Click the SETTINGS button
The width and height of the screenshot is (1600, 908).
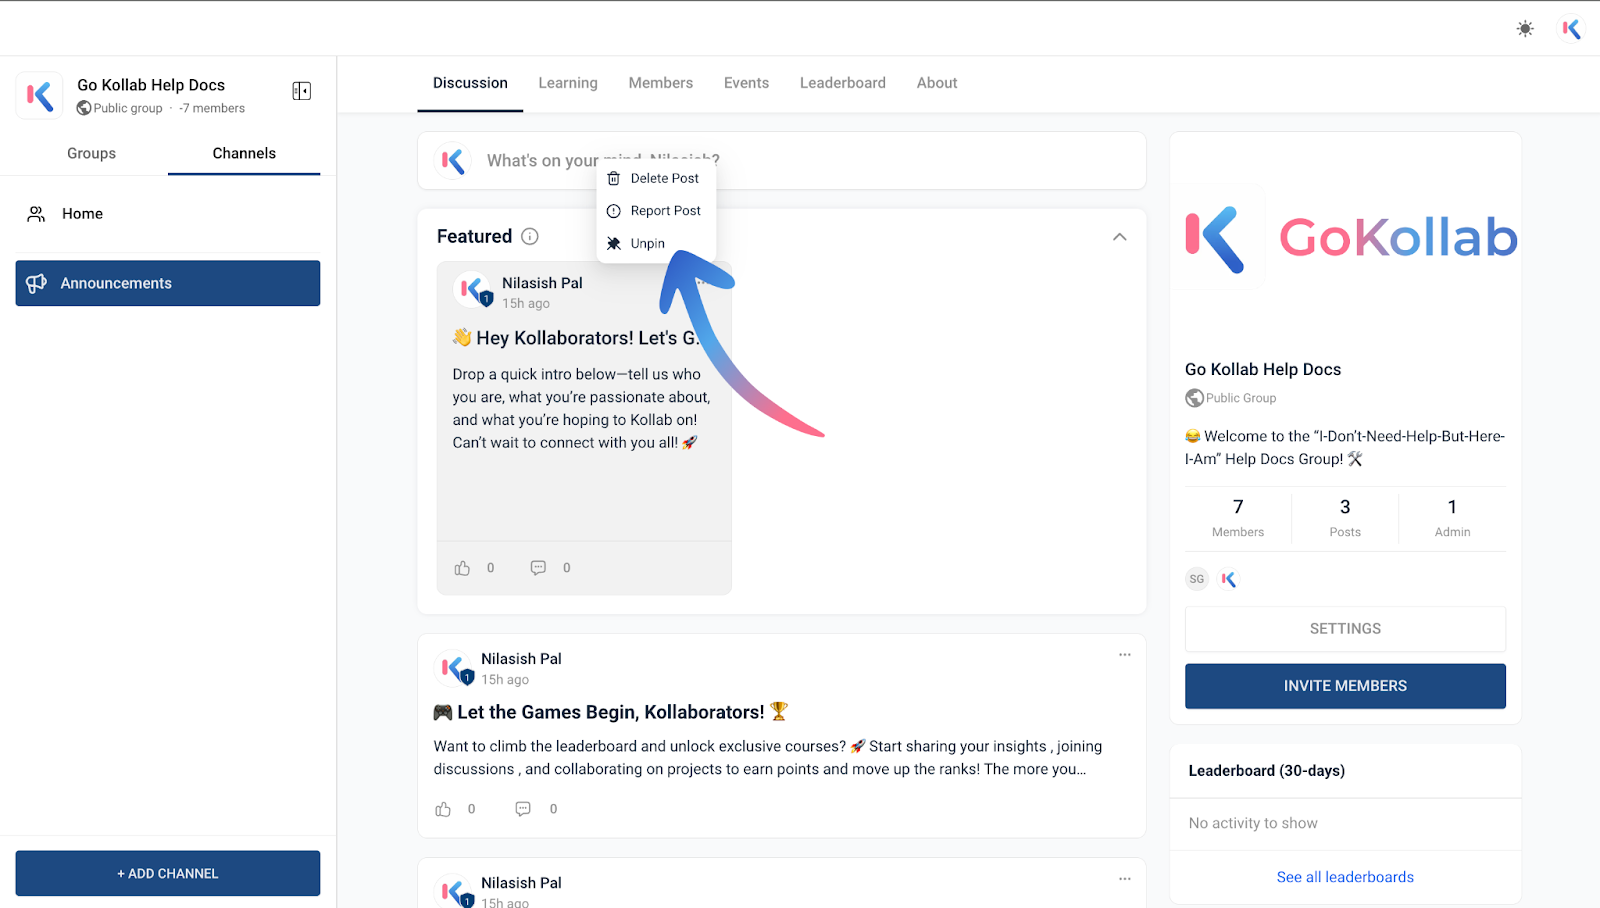click(x=1345, y=629)
